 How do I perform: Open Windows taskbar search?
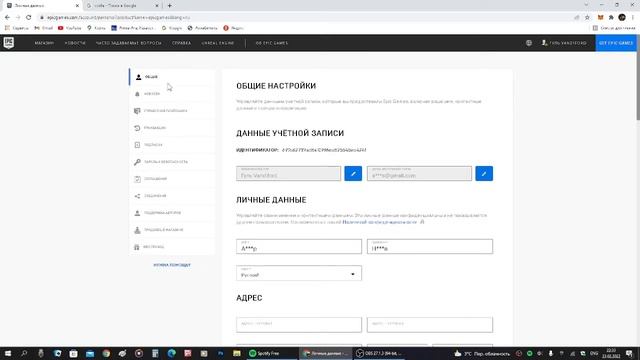tap(24, 353)
